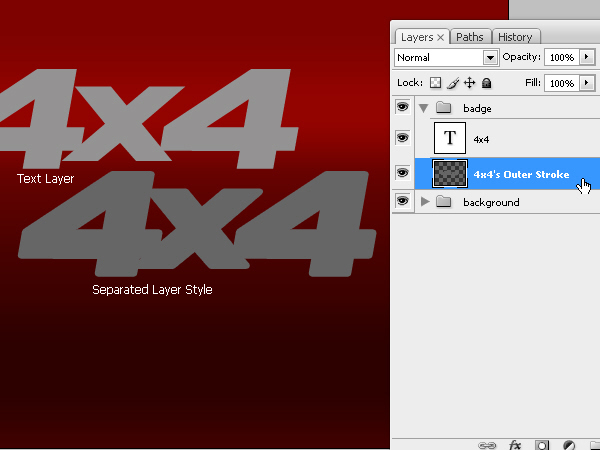Switch to the History tab
600x450 pixels.
[515, 37]
